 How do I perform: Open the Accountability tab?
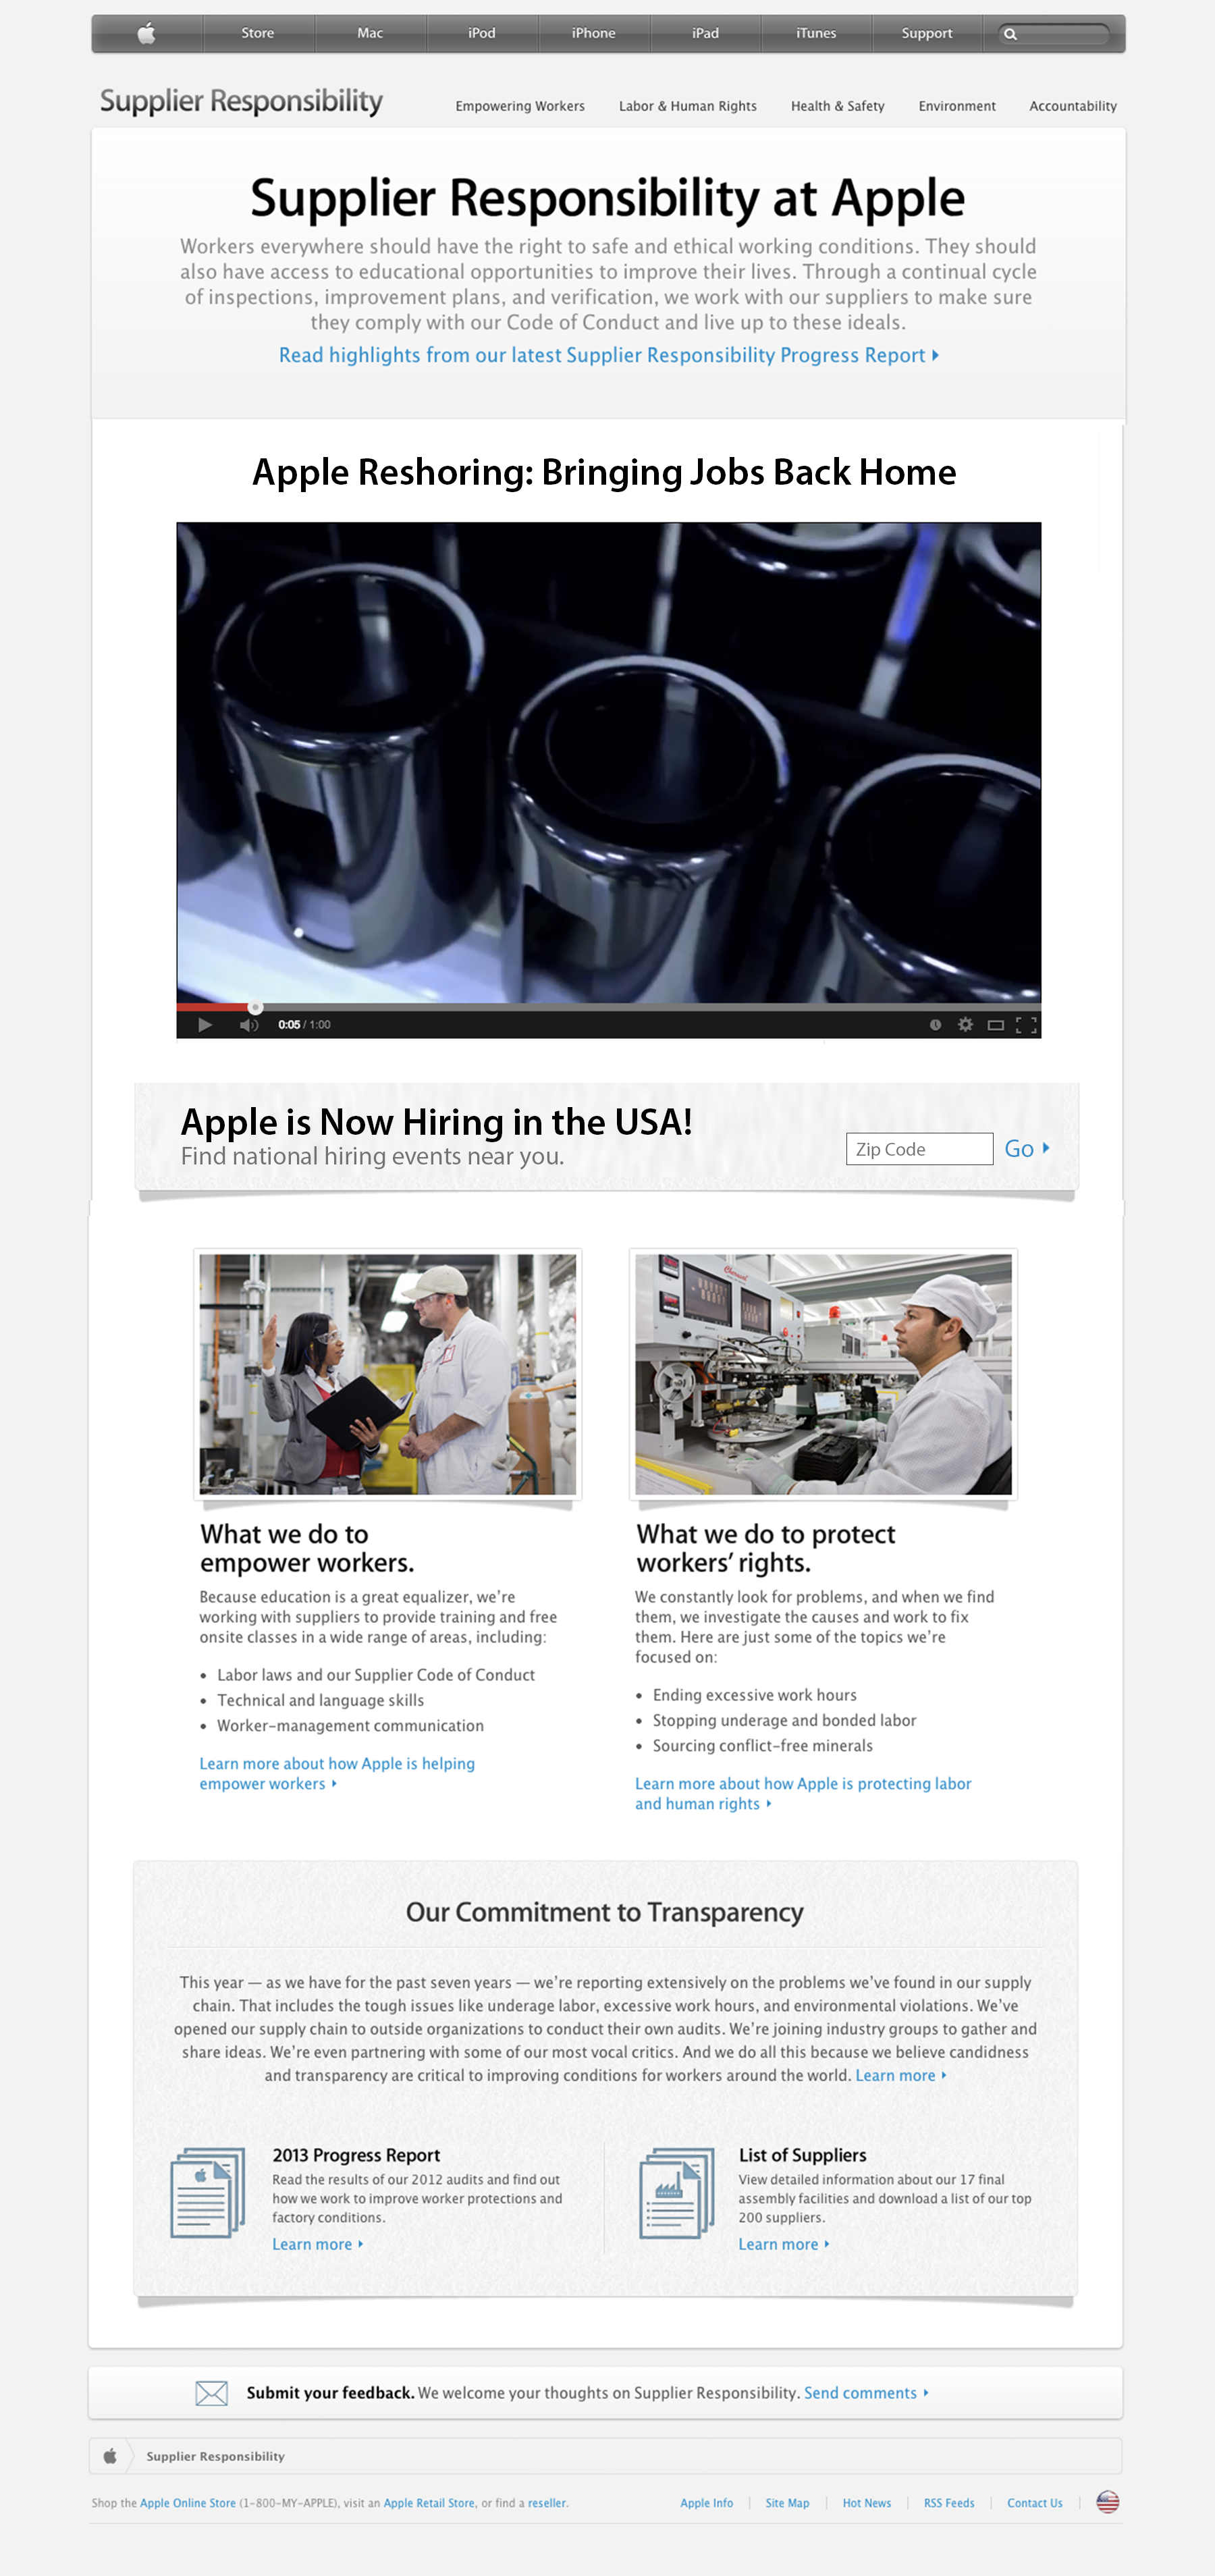[1073, 106]
